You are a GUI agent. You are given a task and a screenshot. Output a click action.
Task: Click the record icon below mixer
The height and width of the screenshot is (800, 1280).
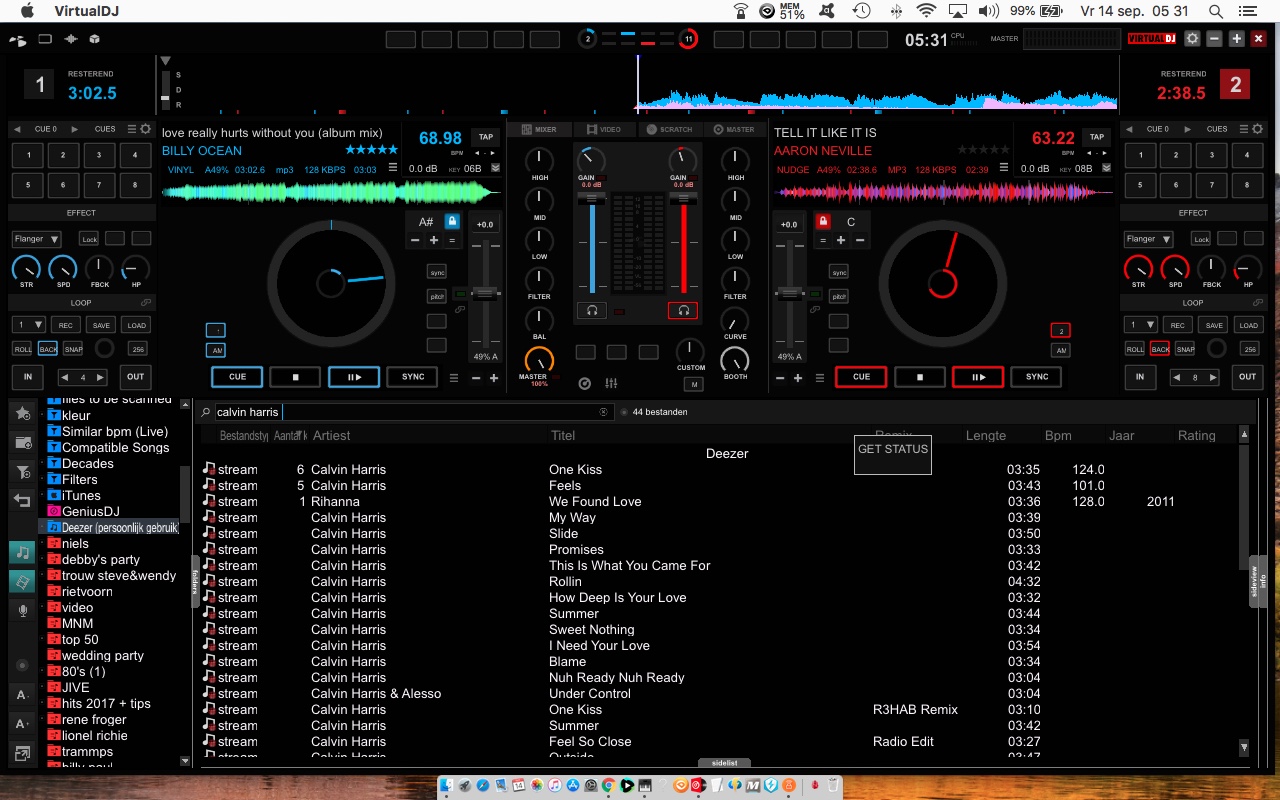585,384
